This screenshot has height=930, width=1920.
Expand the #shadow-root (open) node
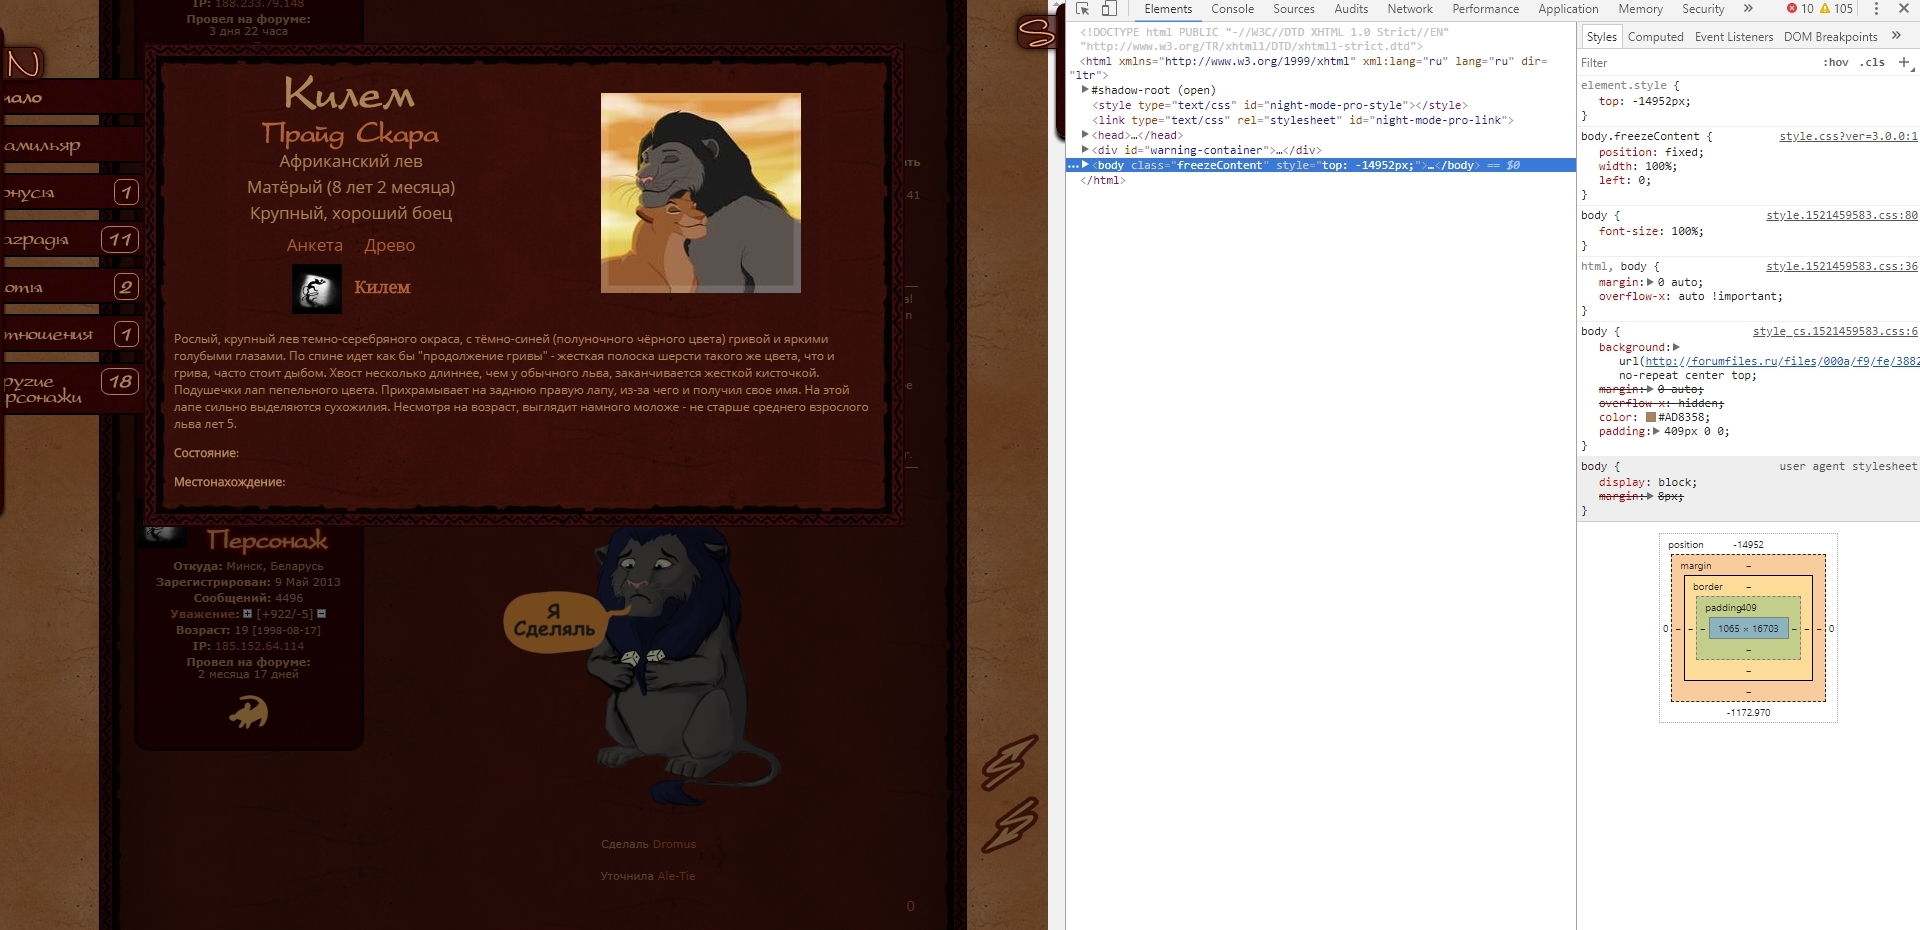click(x=1085, y=90)
